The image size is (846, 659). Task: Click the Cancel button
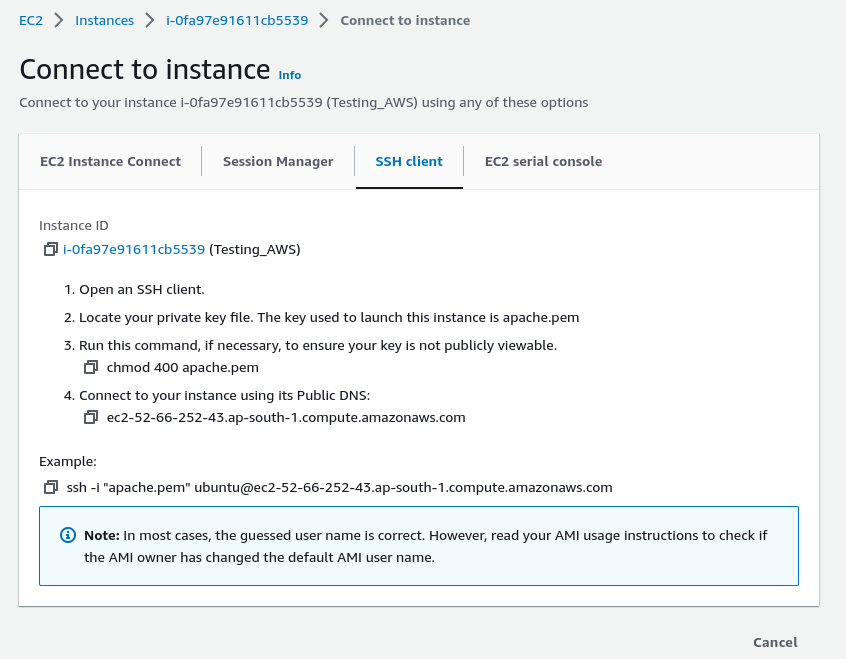pos(775,642)
